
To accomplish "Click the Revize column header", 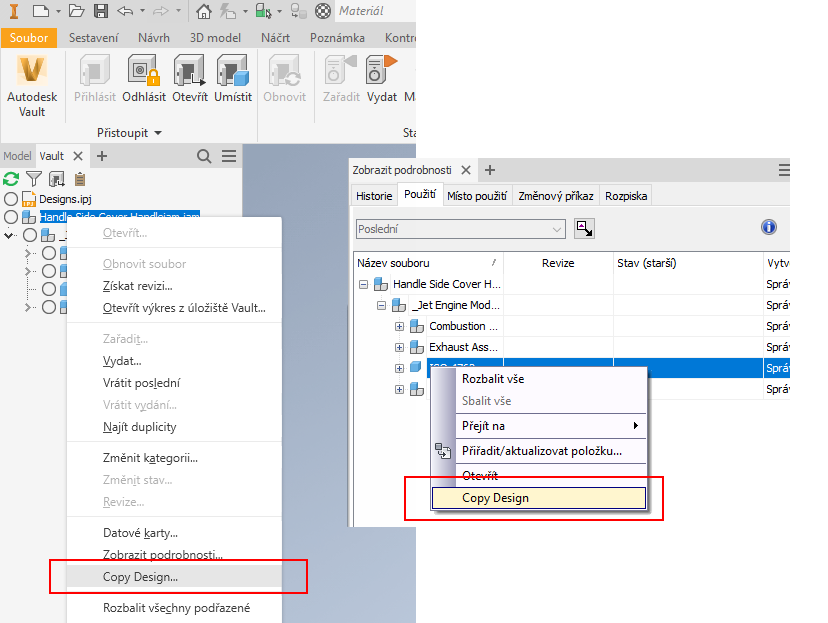I will click(x=558, y=263).
